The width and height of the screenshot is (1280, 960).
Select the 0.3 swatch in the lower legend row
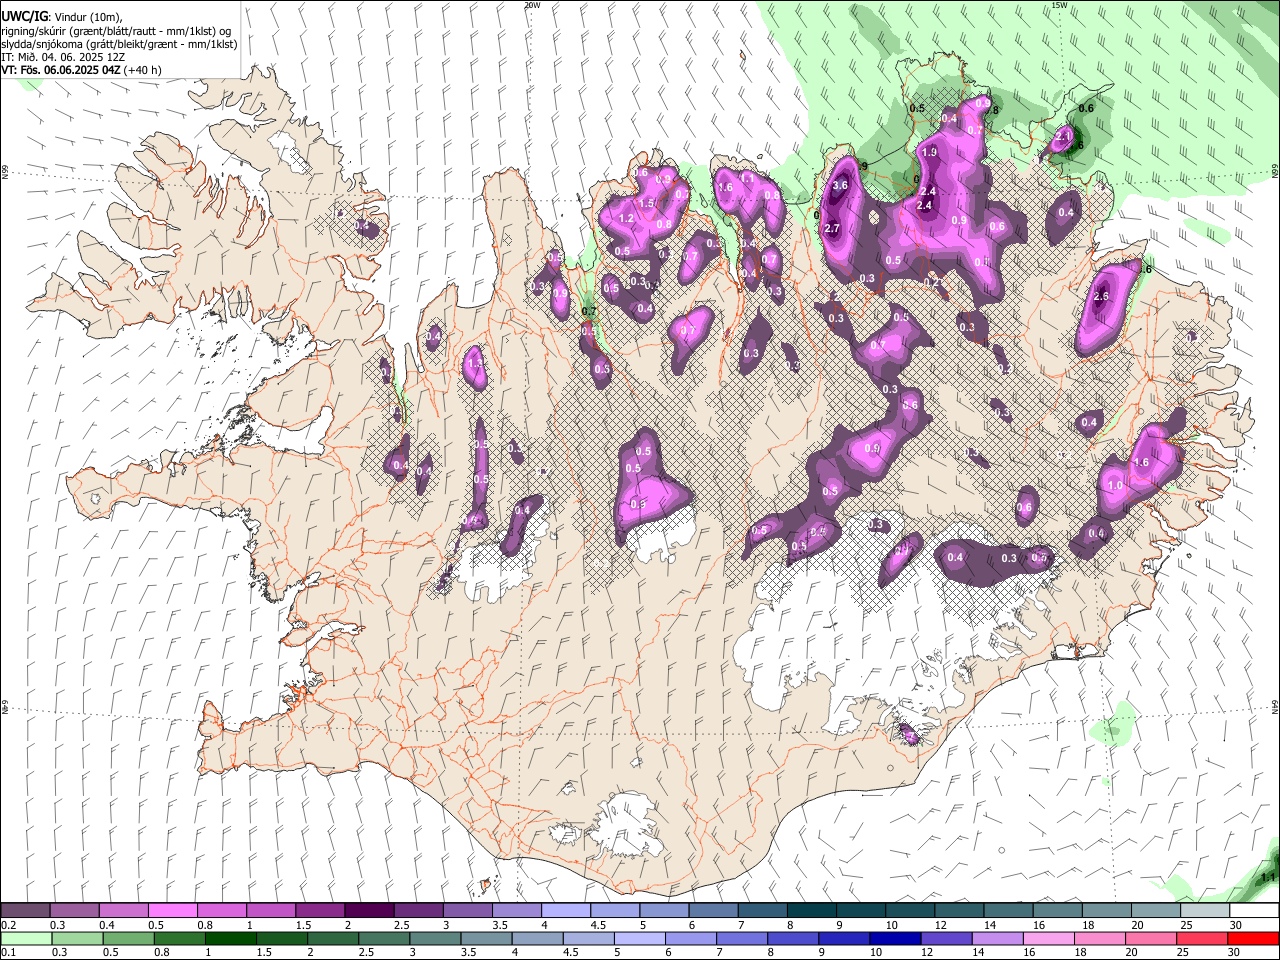pos(76,938)
